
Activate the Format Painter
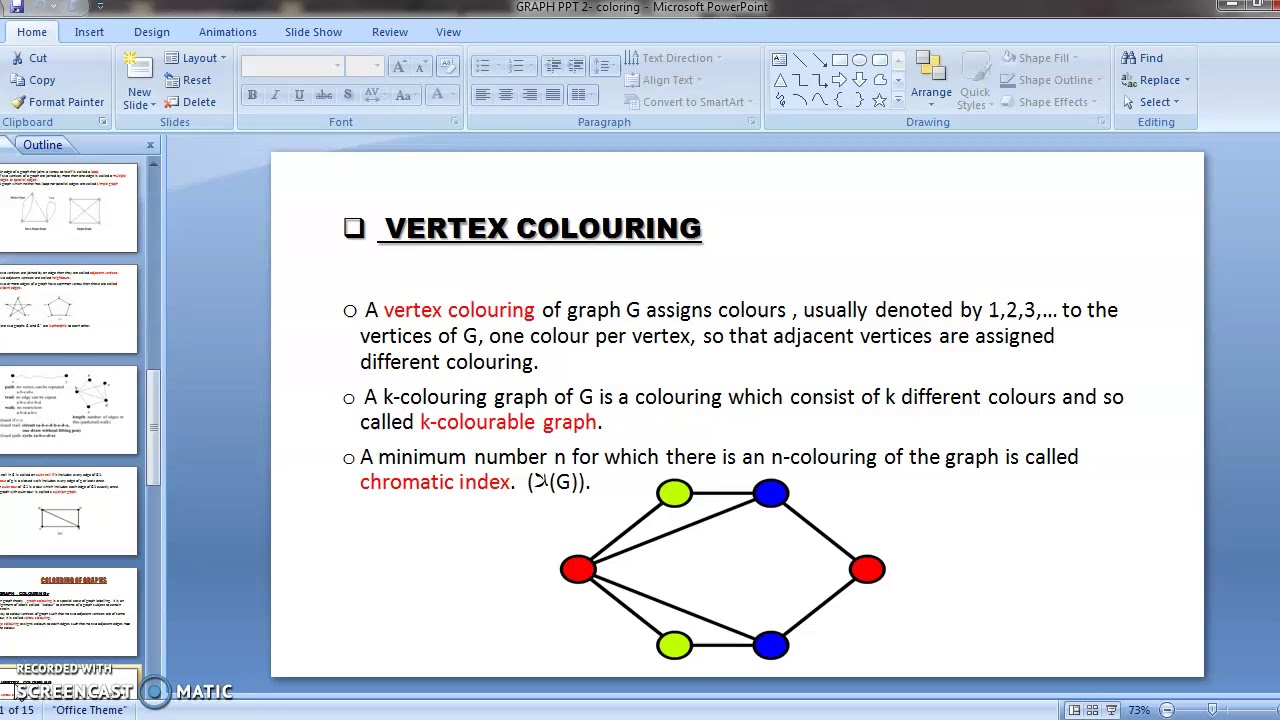click(58, 102)
